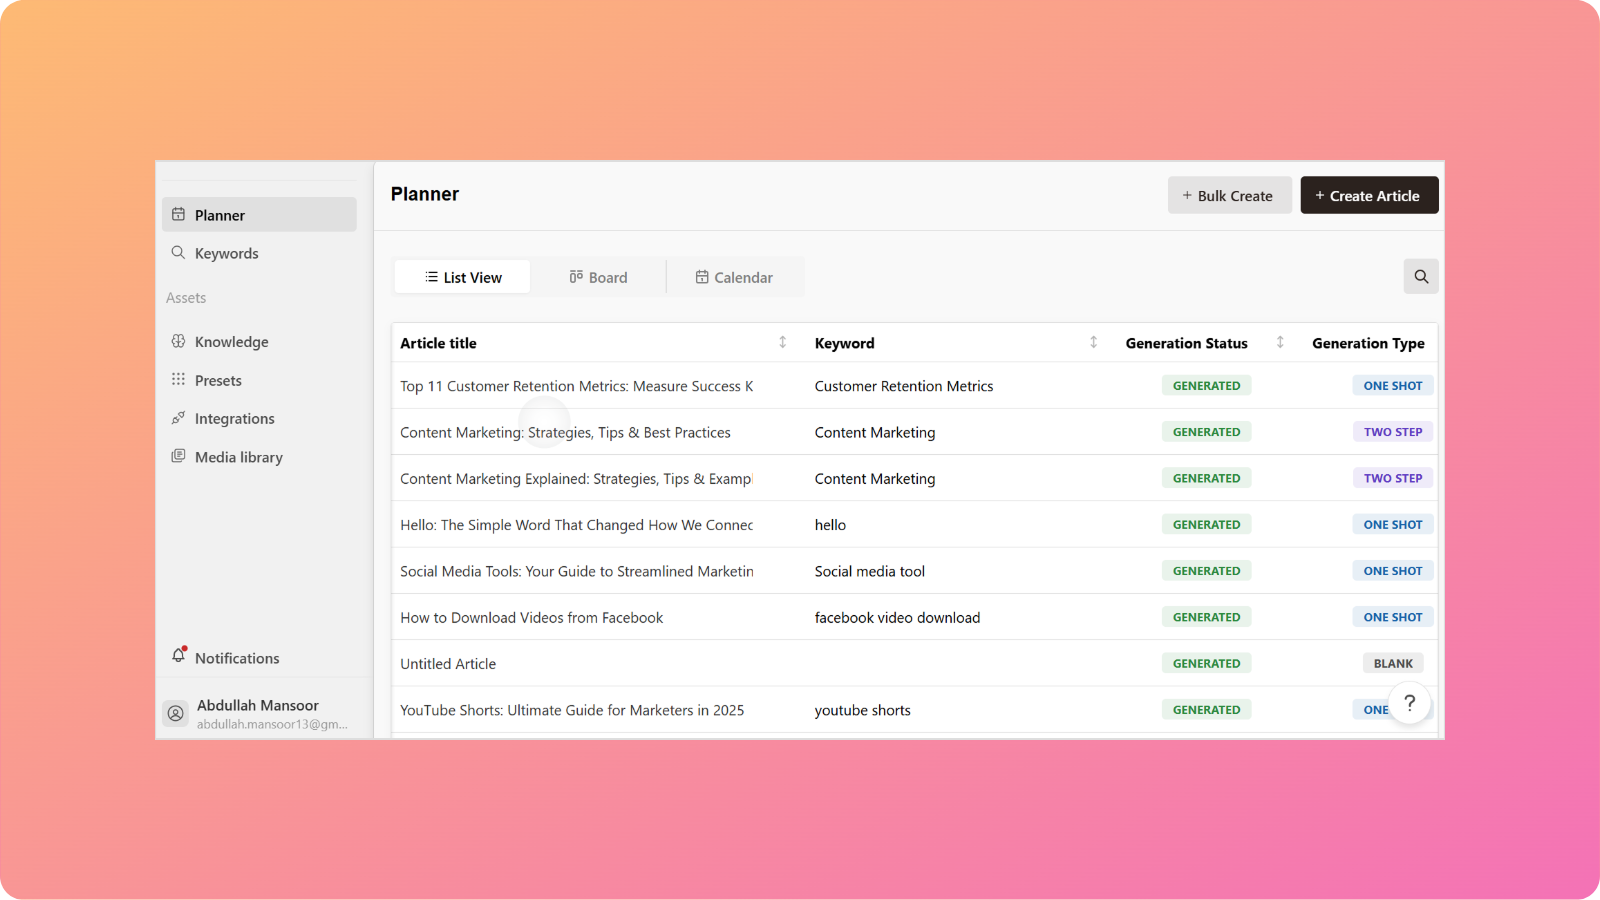1600x900 pixels.
Task: Open the Integrations icon
Action: coord(178,418)
